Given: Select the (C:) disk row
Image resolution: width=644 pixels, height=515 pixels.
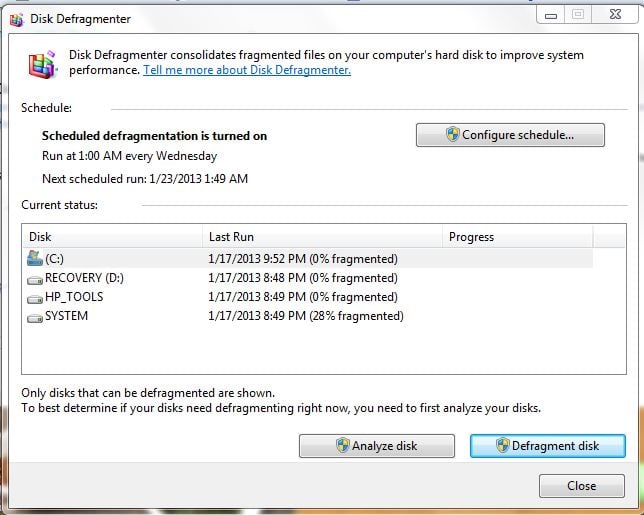Looking at the screenshot, I should tap(307, 259).
